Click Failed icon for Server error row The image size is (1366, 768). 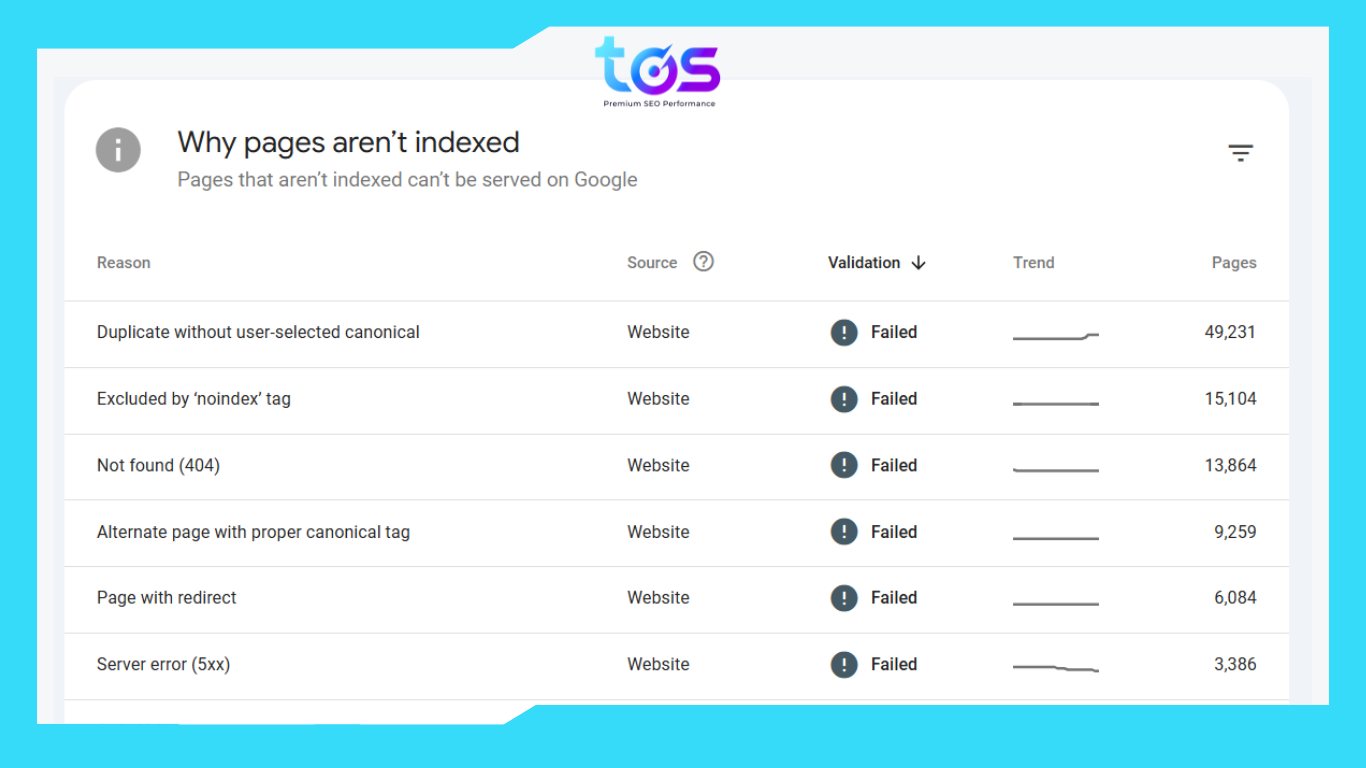(x=844, y=664)
